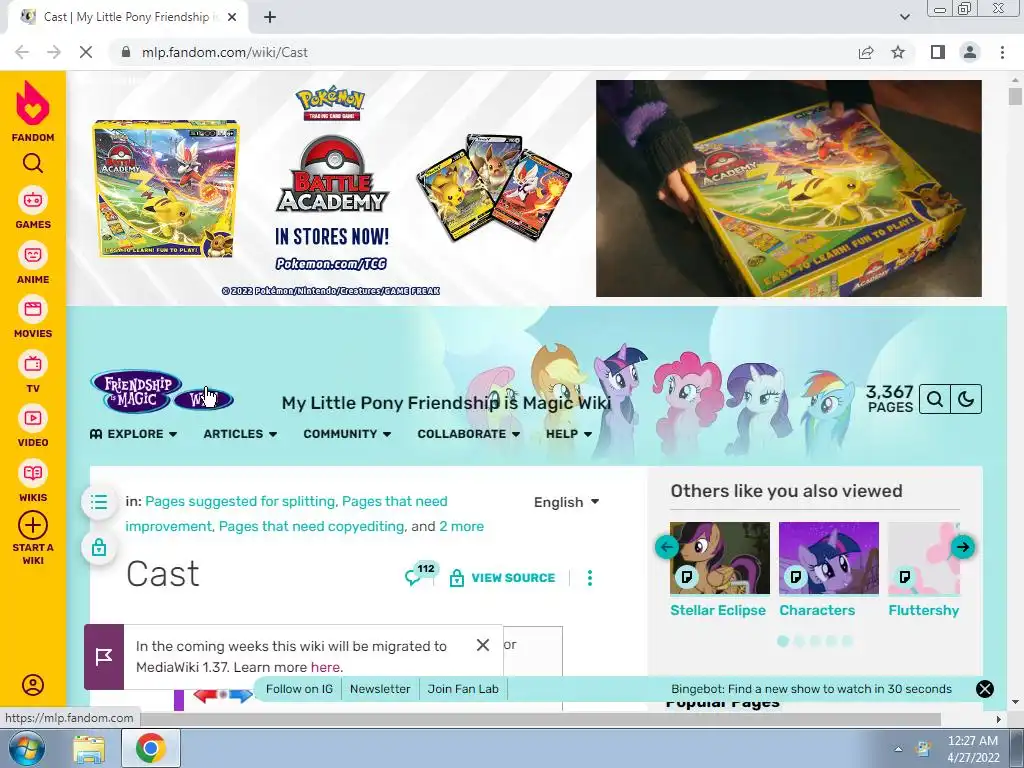Viewport: 1024px width, 768px height.
Task: Click the address bar URL
Action: (x=225, y=52)
